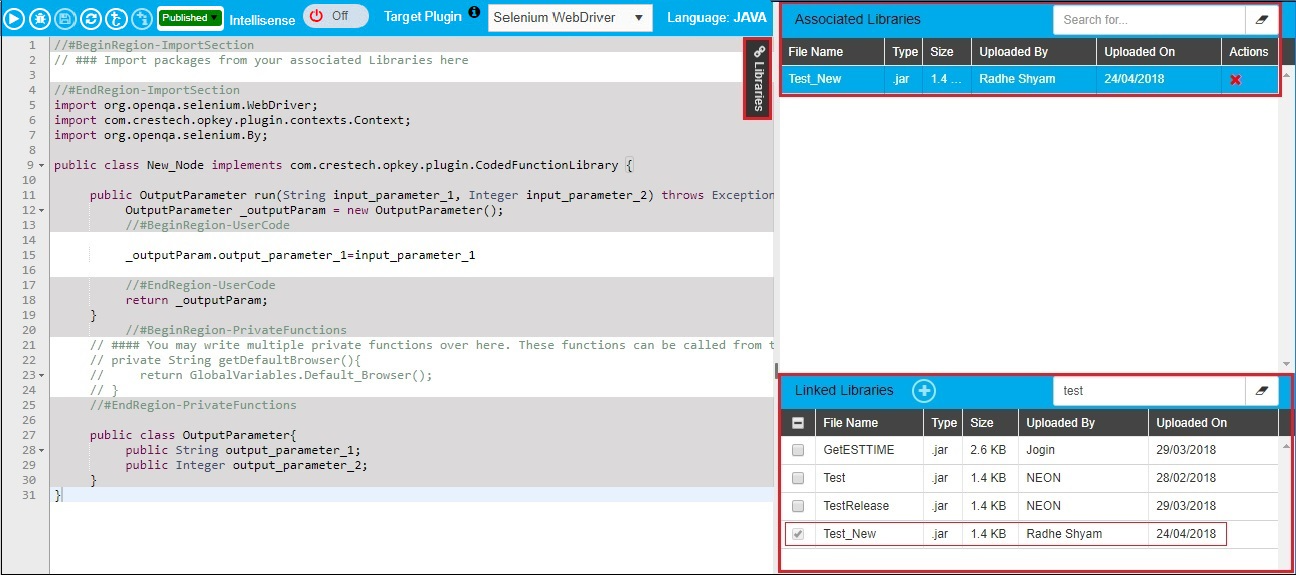This screenshot has width=1296, height=575.
Task: Click the vertical Libraries tab
Action: [758, 79]
